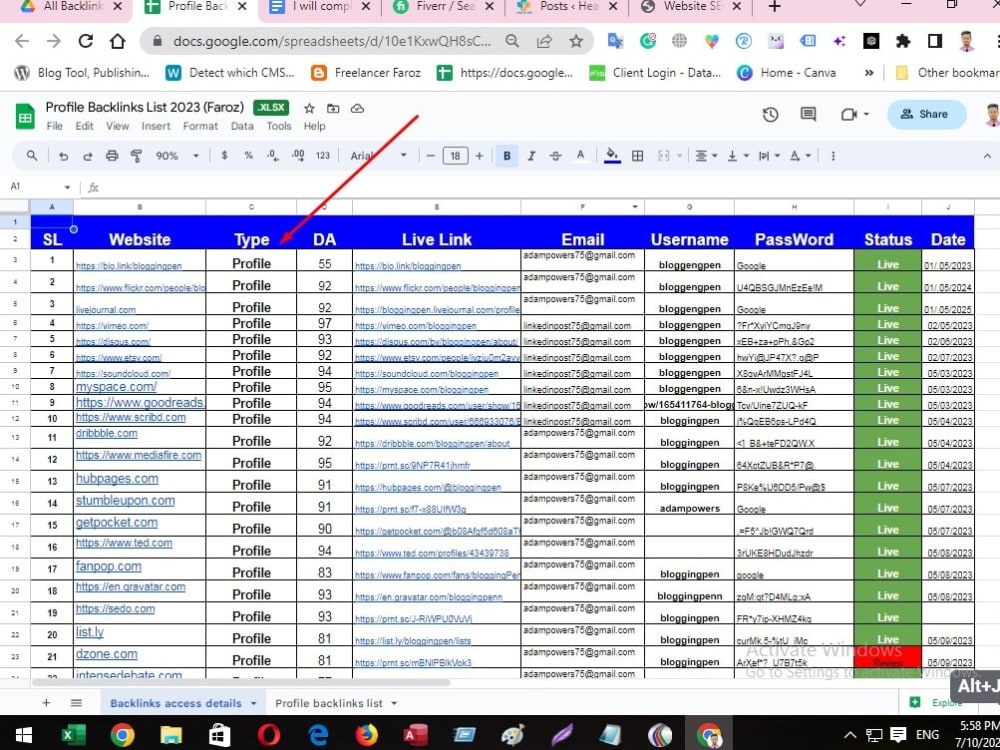
Task: Bookmark this page with star icon
Action: (576, 41)
